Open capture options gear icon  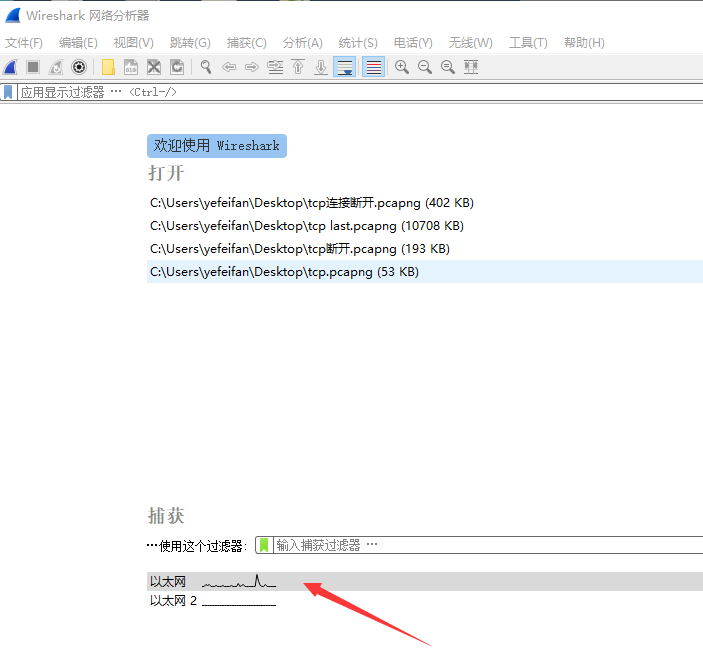pyautogui.click(x=79, y=67)
